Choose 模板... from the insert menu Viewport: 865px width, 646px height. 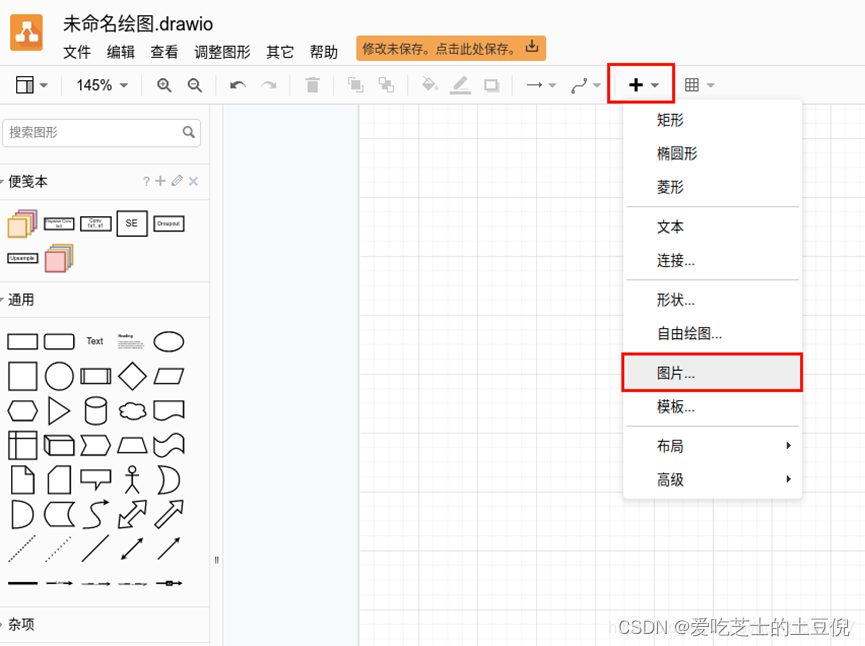pos(712,407)
